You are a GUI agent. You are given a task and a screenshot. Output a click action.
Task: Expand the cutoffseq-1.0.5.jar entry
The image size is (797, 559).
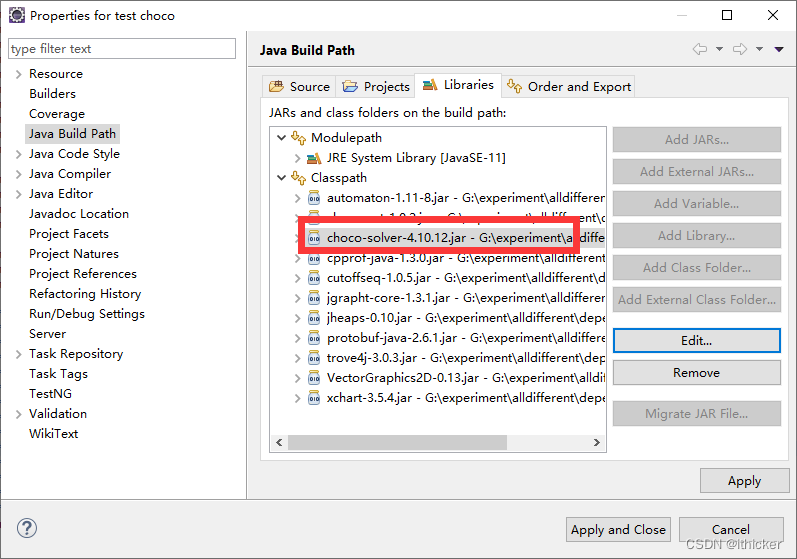(297, 278)
